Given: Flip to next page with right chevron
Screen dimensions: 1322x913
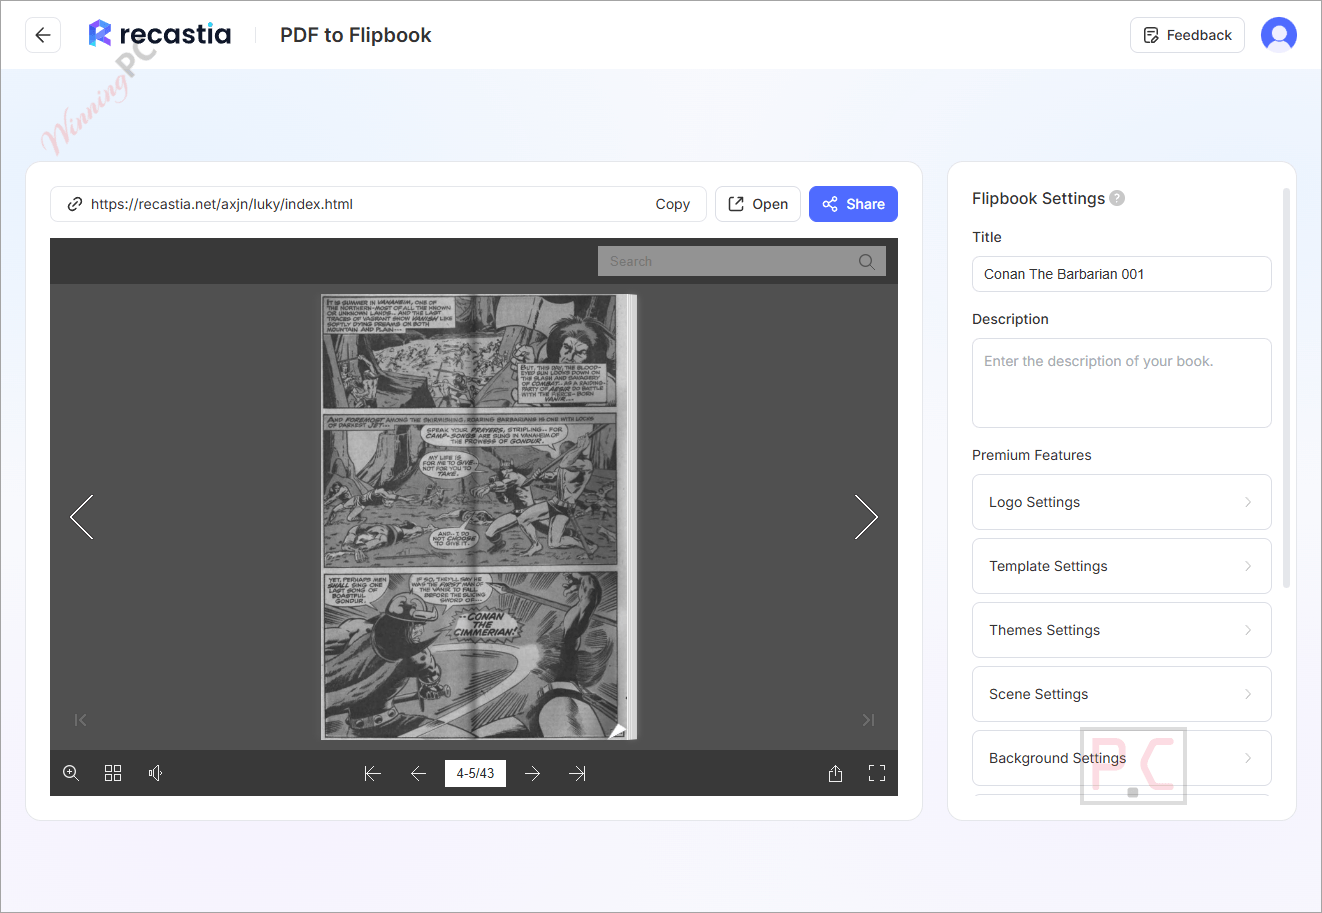Looking at the screenshot, I should (x=866, y=517).
